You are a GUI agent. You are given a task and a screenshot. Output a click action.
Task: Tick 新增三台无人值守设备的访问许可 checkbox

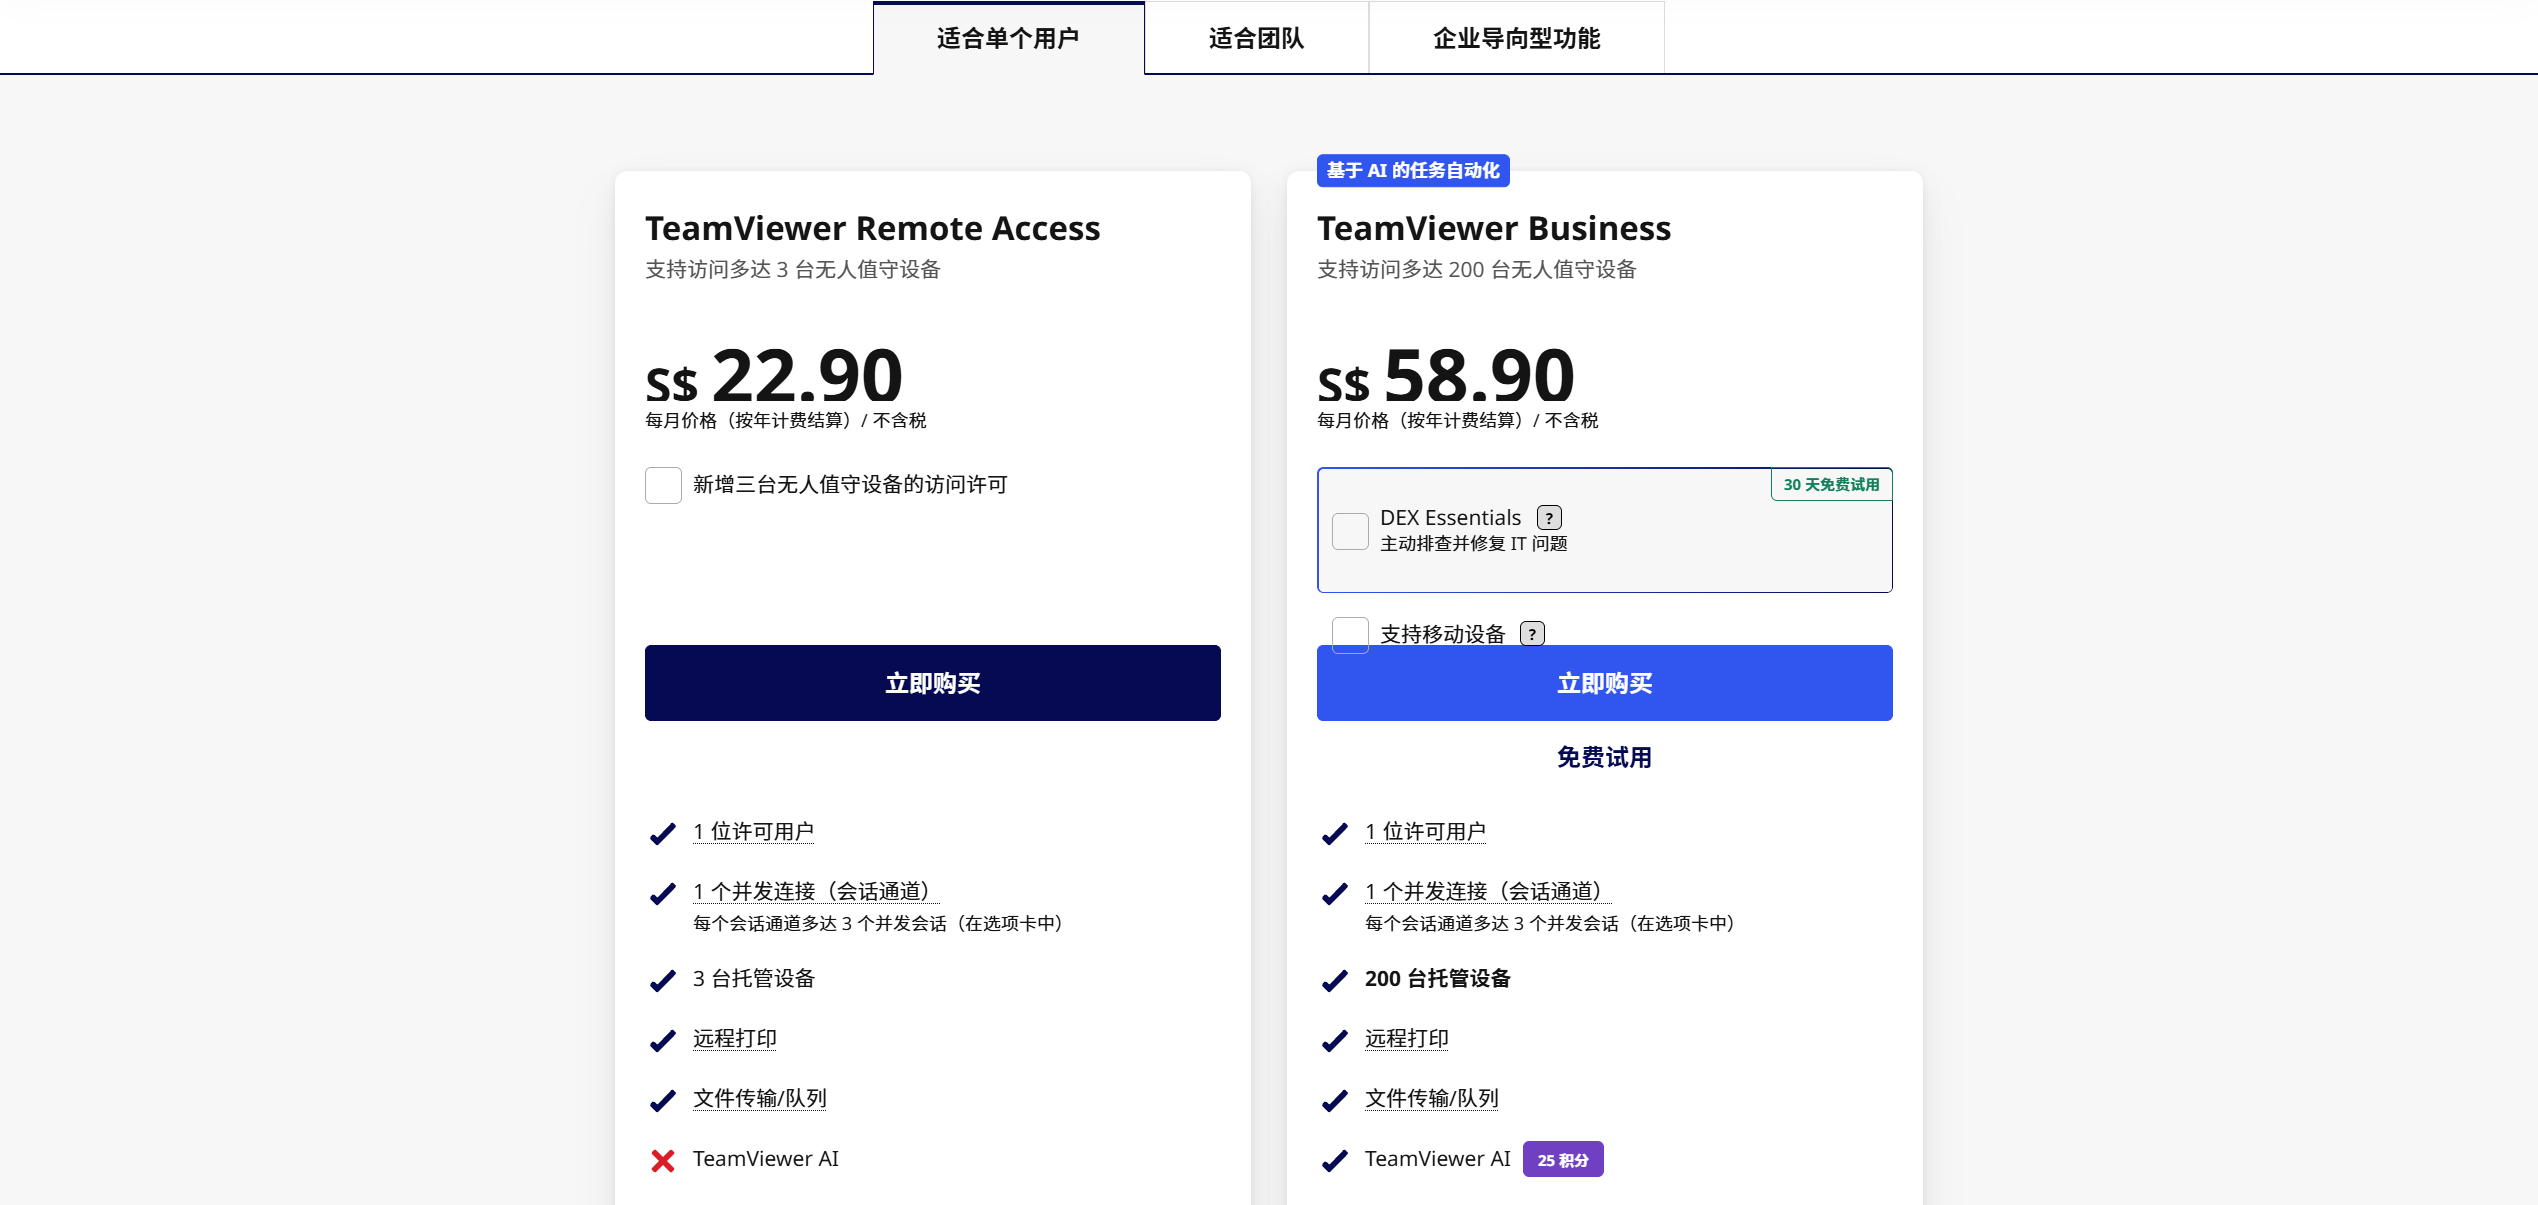[663, 485]
